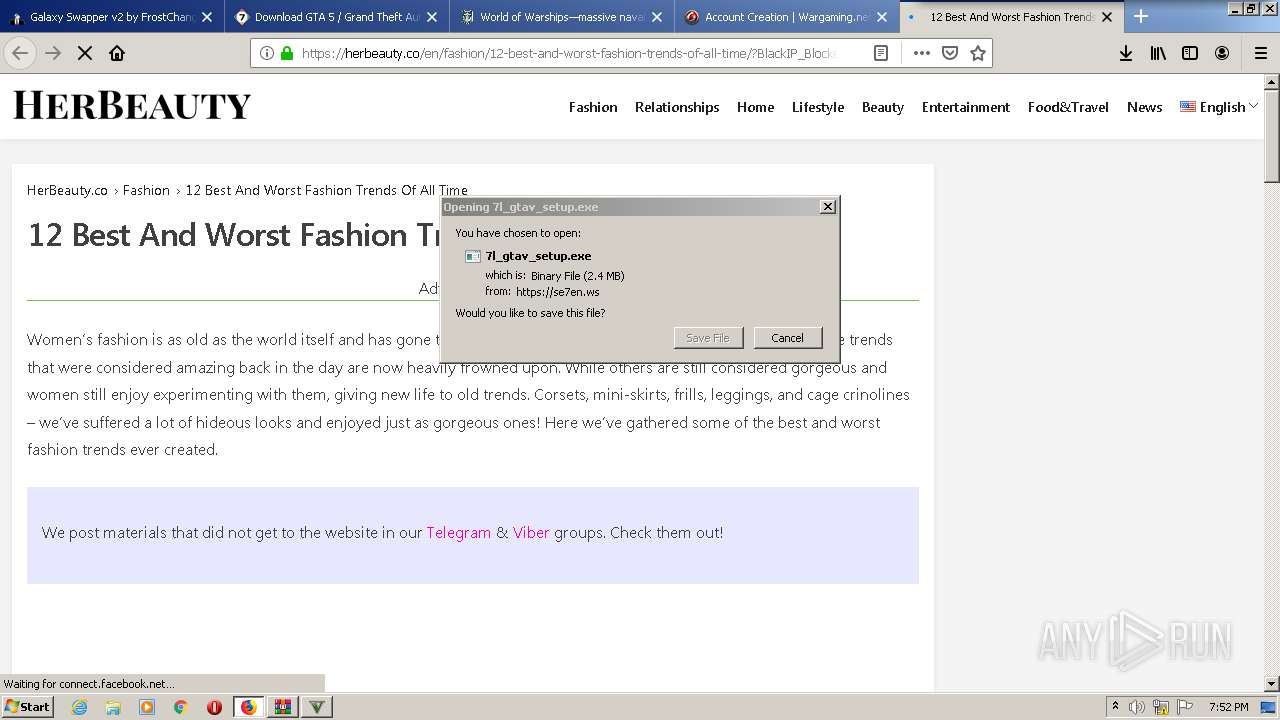Save page to Pocket icon
This screenshot has width=1280, height=720.
[x=950, y=53]
